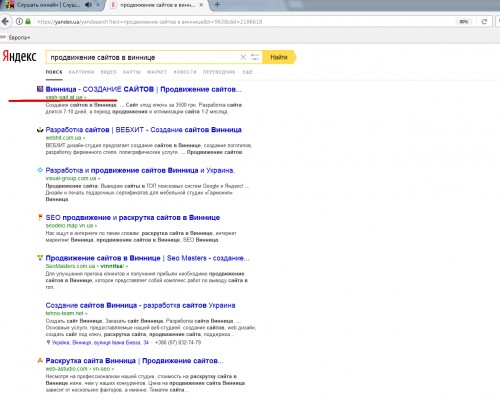Open the Ещё more services menu
500x399 pixels.
(x=248, y=72)
